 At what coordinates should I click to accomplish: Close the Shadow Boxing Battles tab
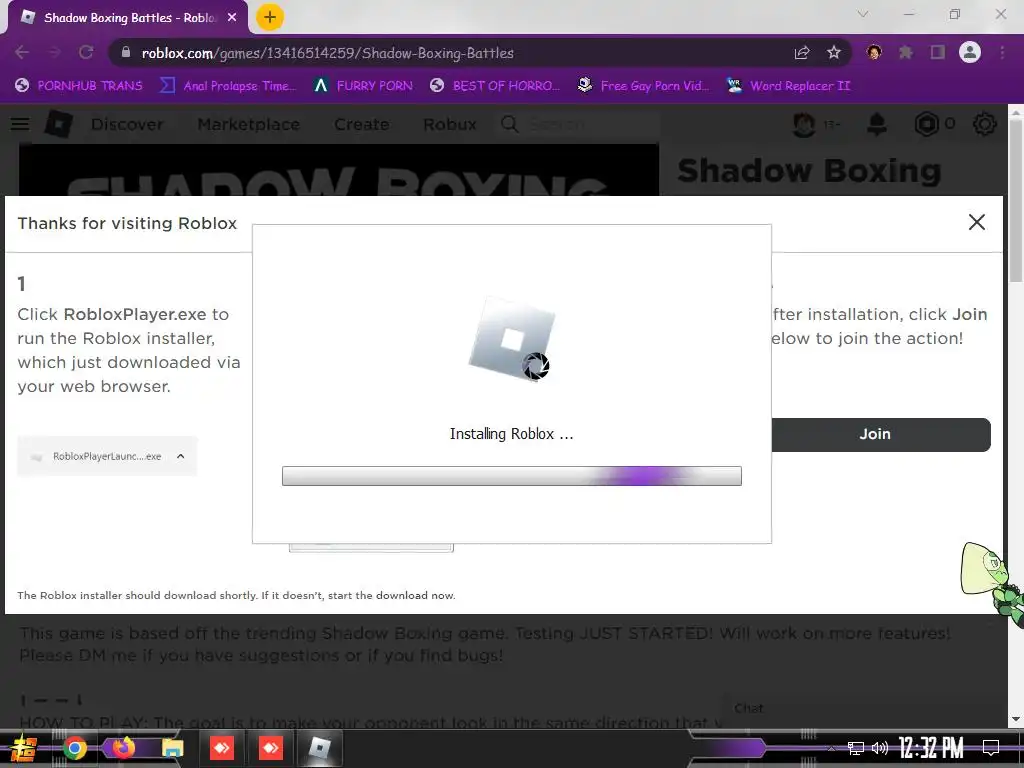[232, 18]
